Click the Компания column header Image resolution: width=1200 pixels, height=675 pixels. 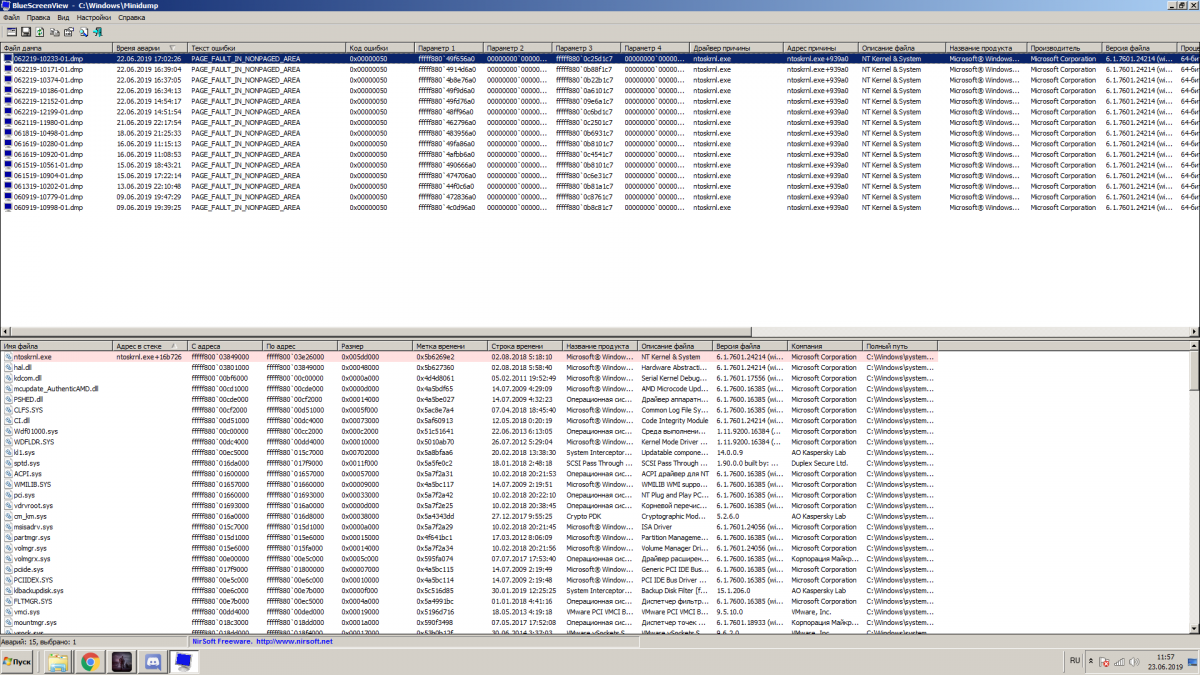pos(825,346)
